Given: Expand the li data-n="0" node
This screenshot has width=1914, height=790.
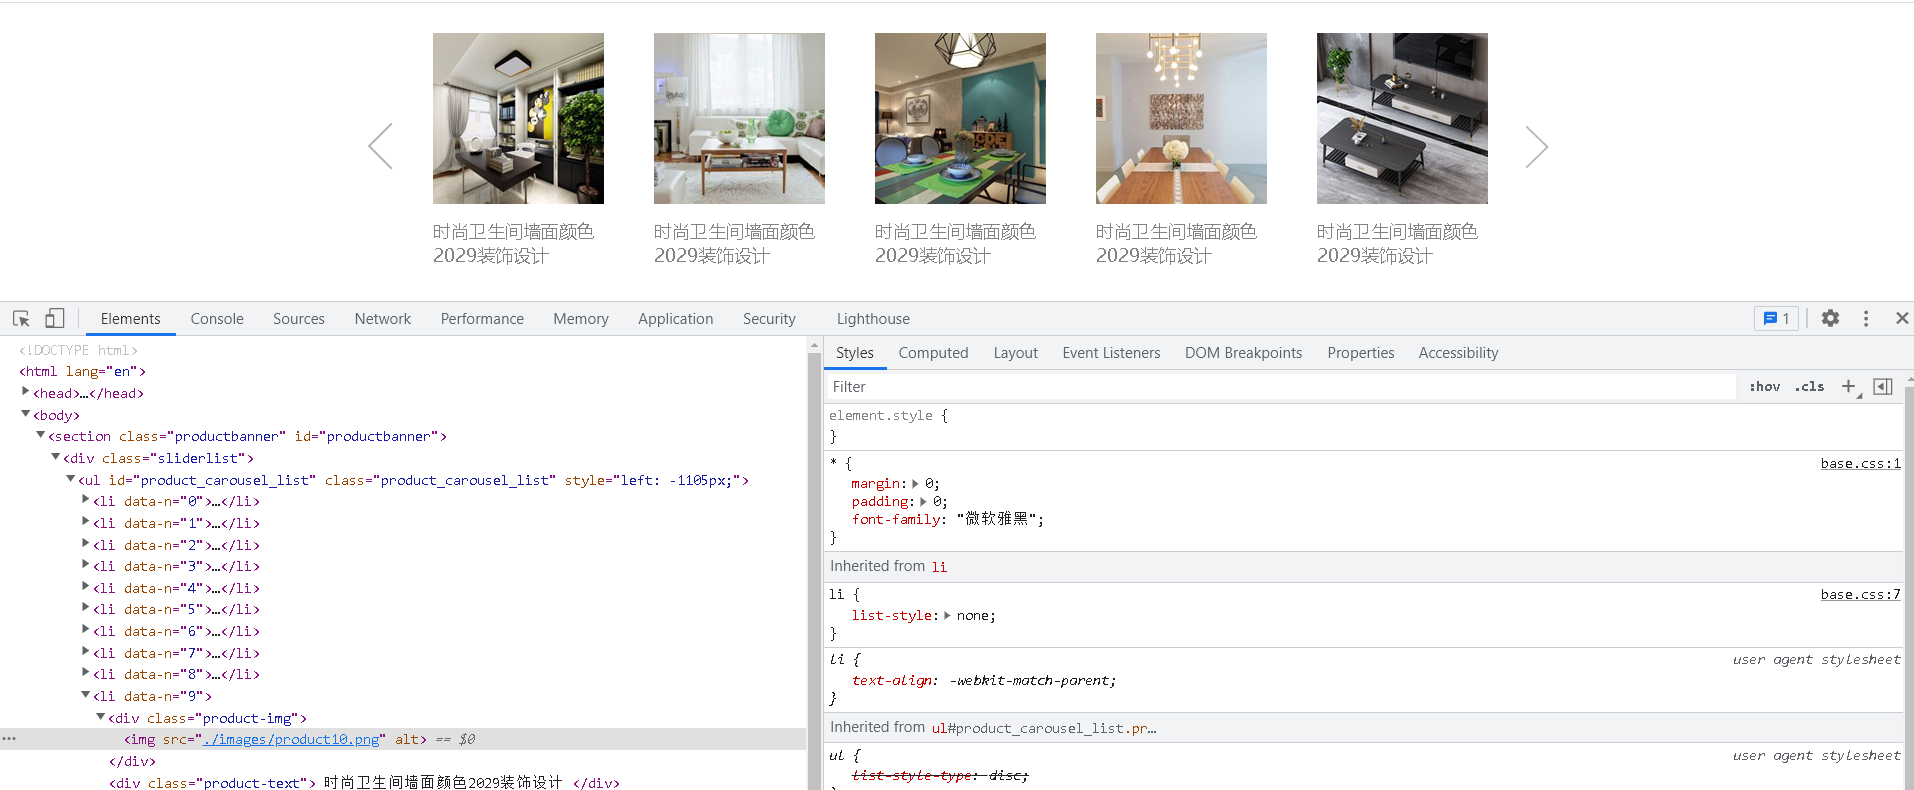Looking at the screenshot, I should 86,500.
